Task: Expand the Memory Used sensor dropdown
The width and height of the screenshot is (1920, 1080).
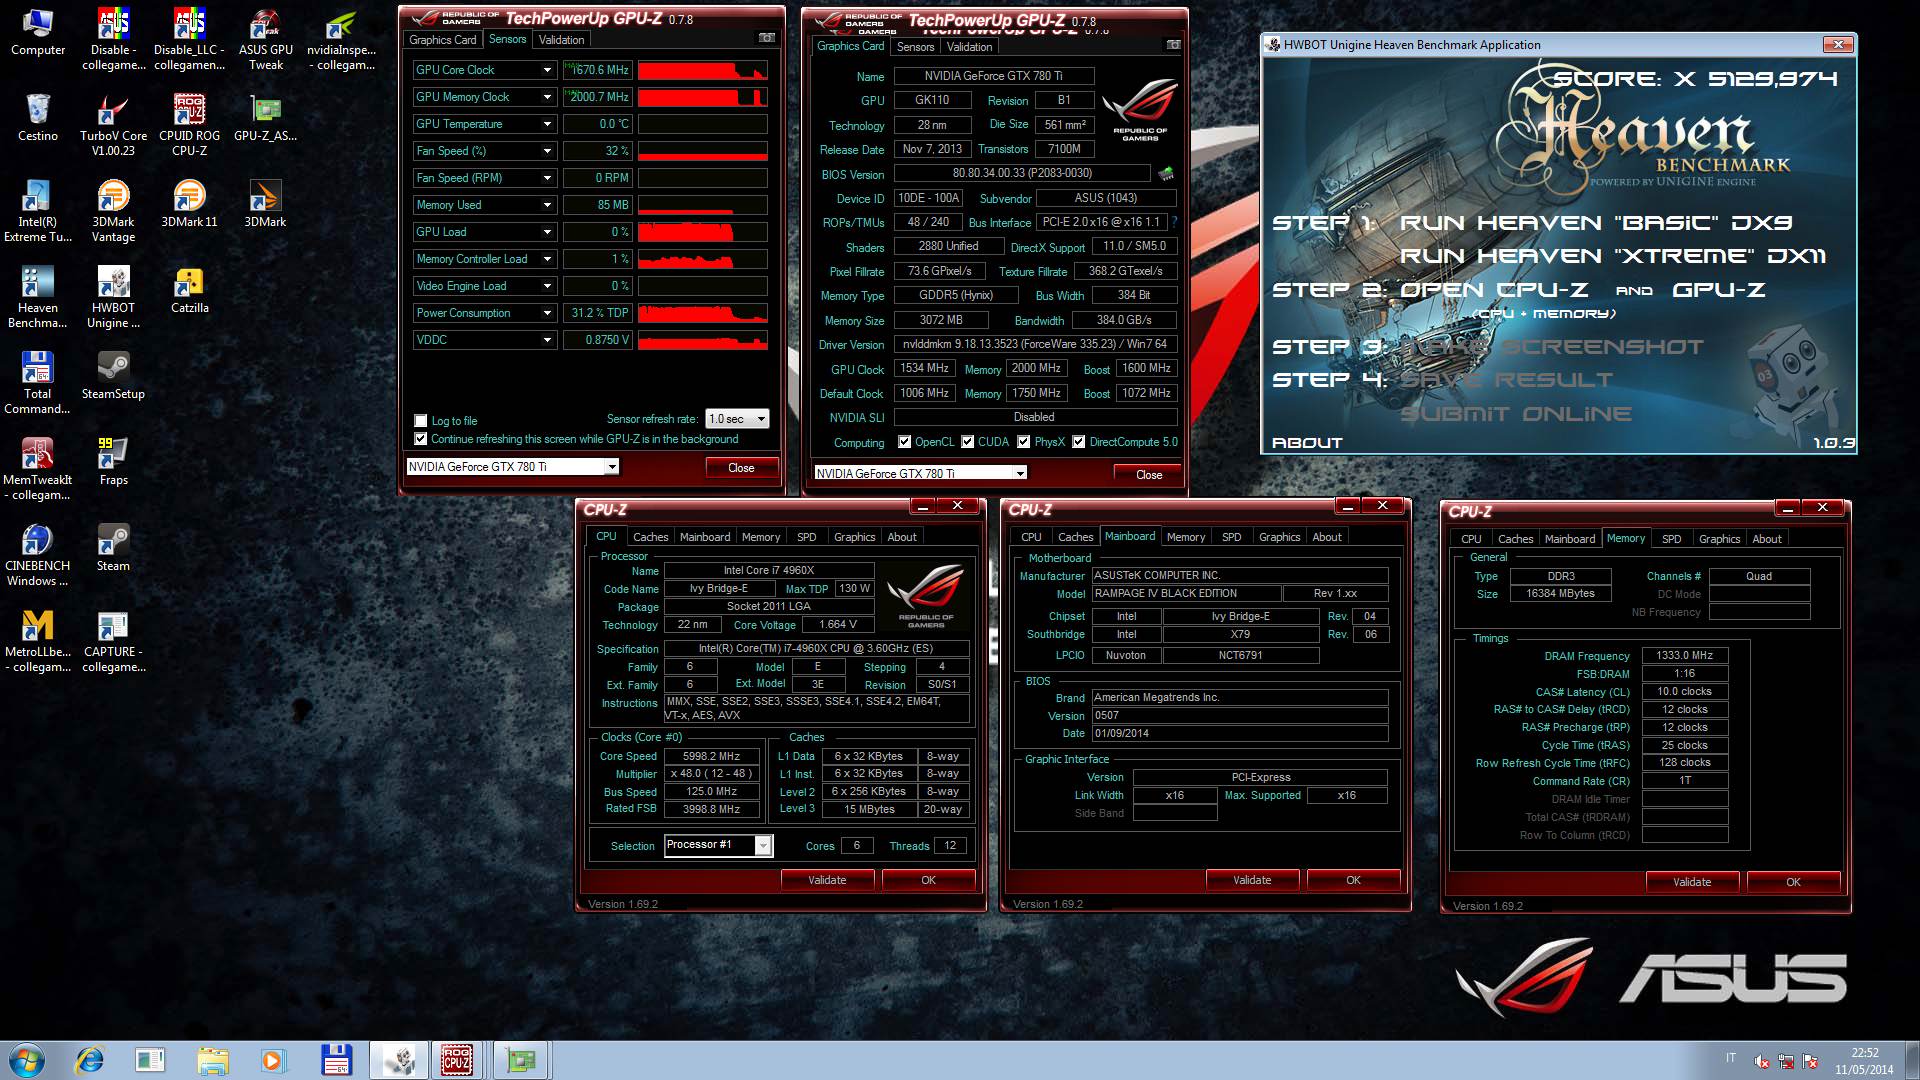Action: coord(547,205)
